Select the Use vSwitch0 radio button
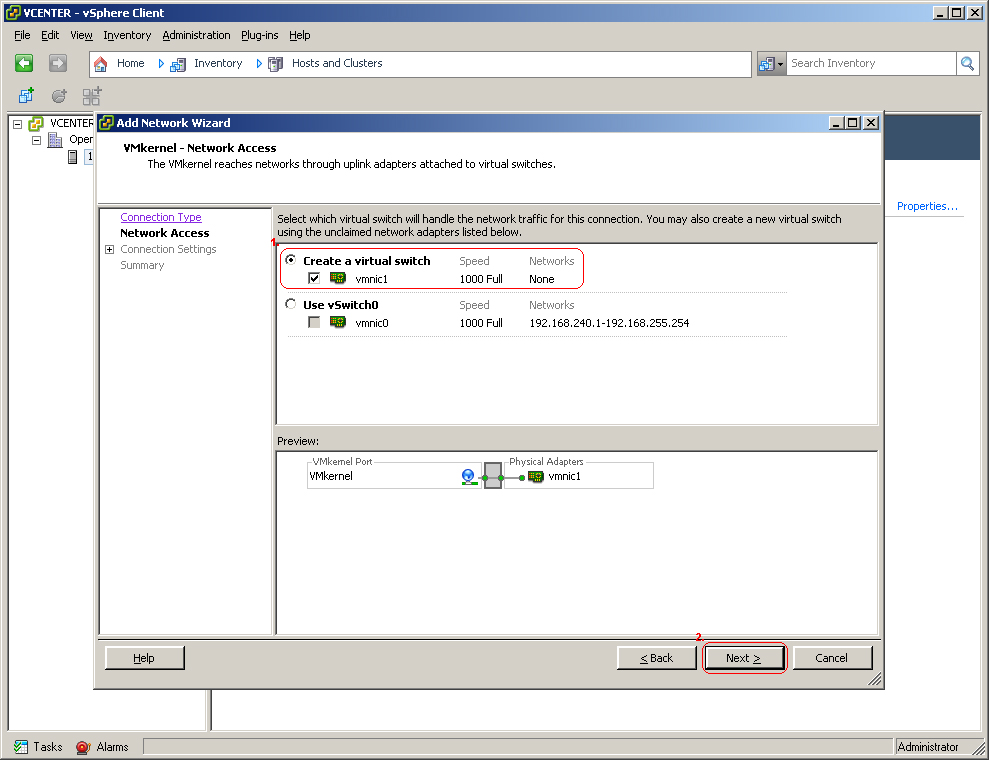 tap(291, 304)
